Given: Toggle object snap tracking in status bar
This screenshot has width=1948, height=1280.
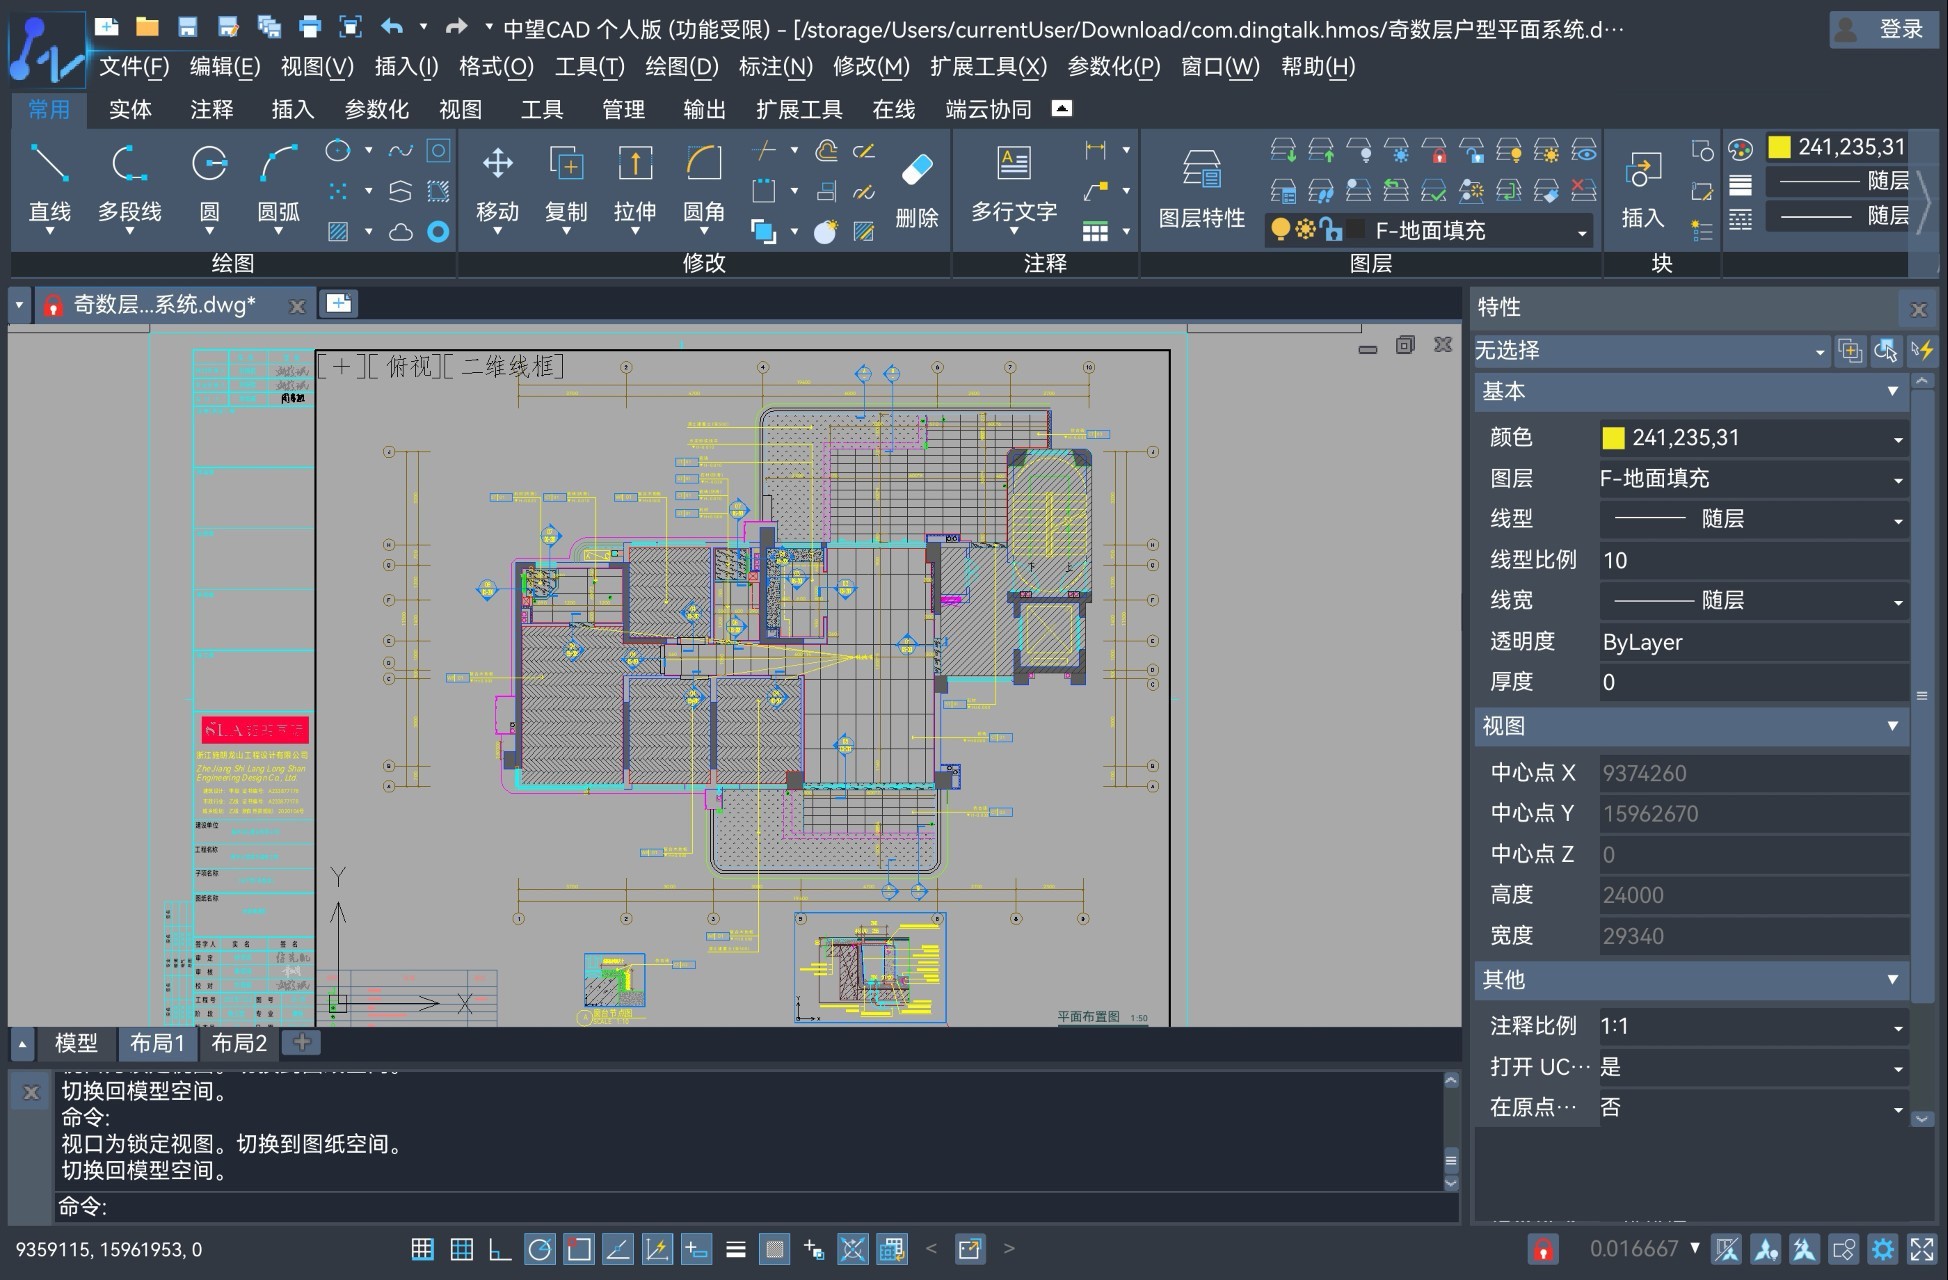Looking at the screenshot, I should pyautogui.click(x=618, y=1249).
